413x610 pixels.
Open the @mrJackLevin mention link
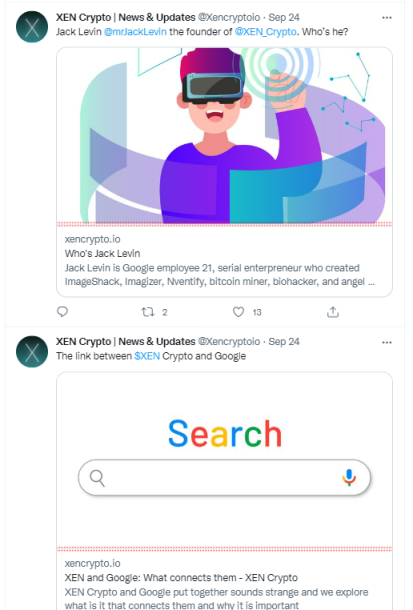click(135, 32)
